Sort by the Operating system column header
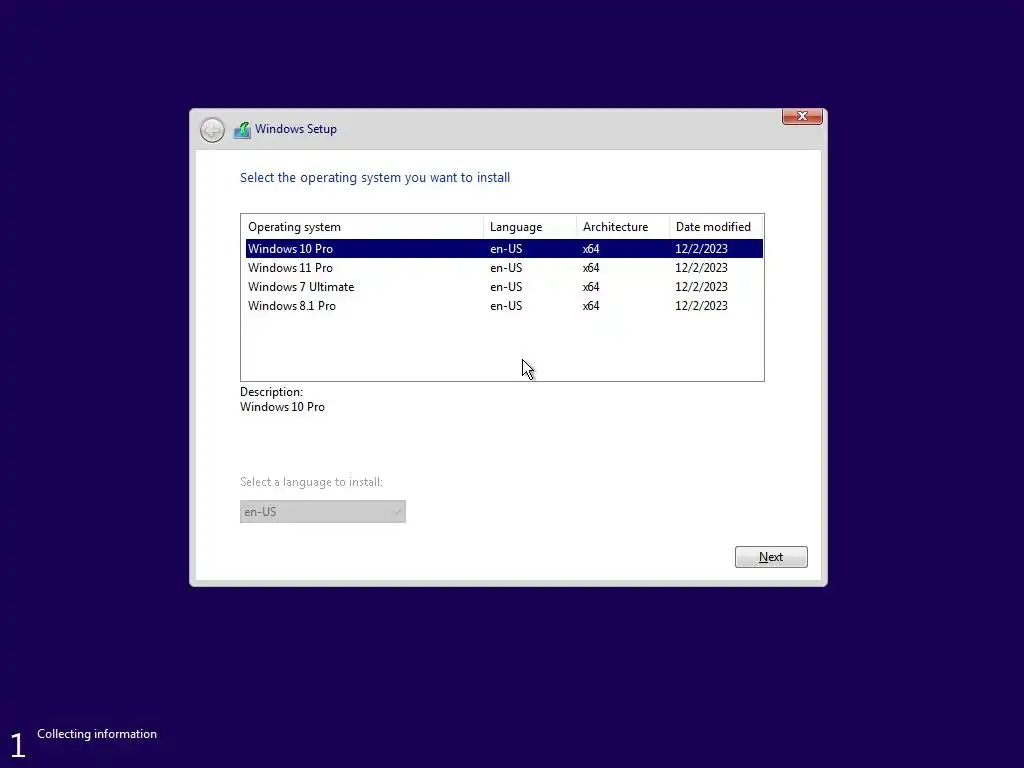Screen dimensions: 1024x768 [362, 227]
